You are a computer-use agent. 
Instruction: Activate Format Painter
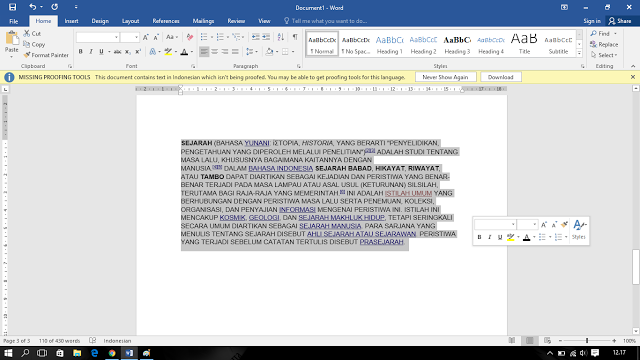[x=46, y=55]
